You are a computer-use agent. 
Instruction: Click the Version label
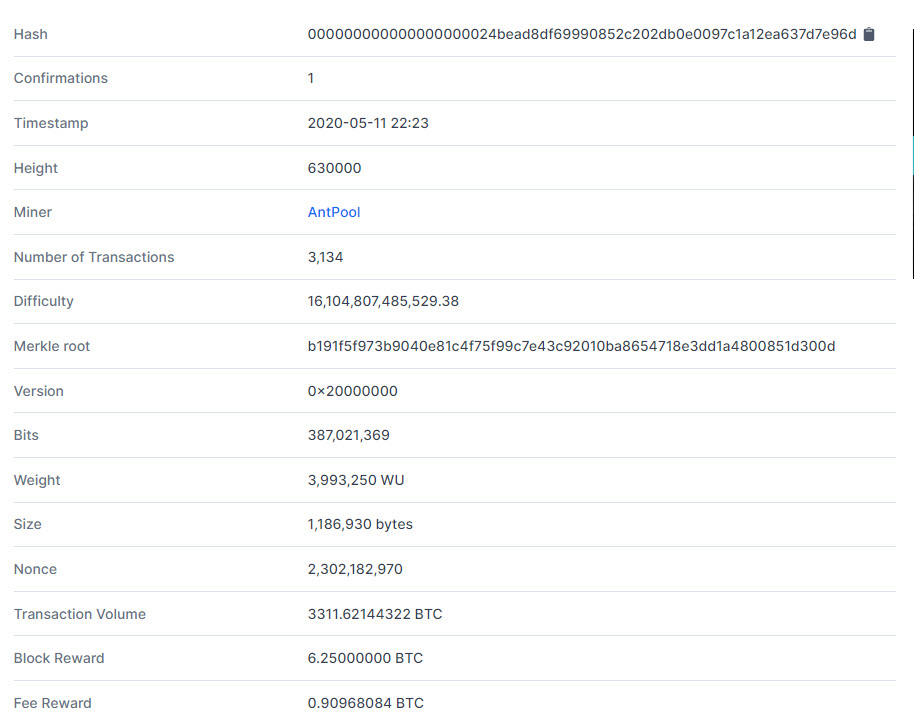38,391
